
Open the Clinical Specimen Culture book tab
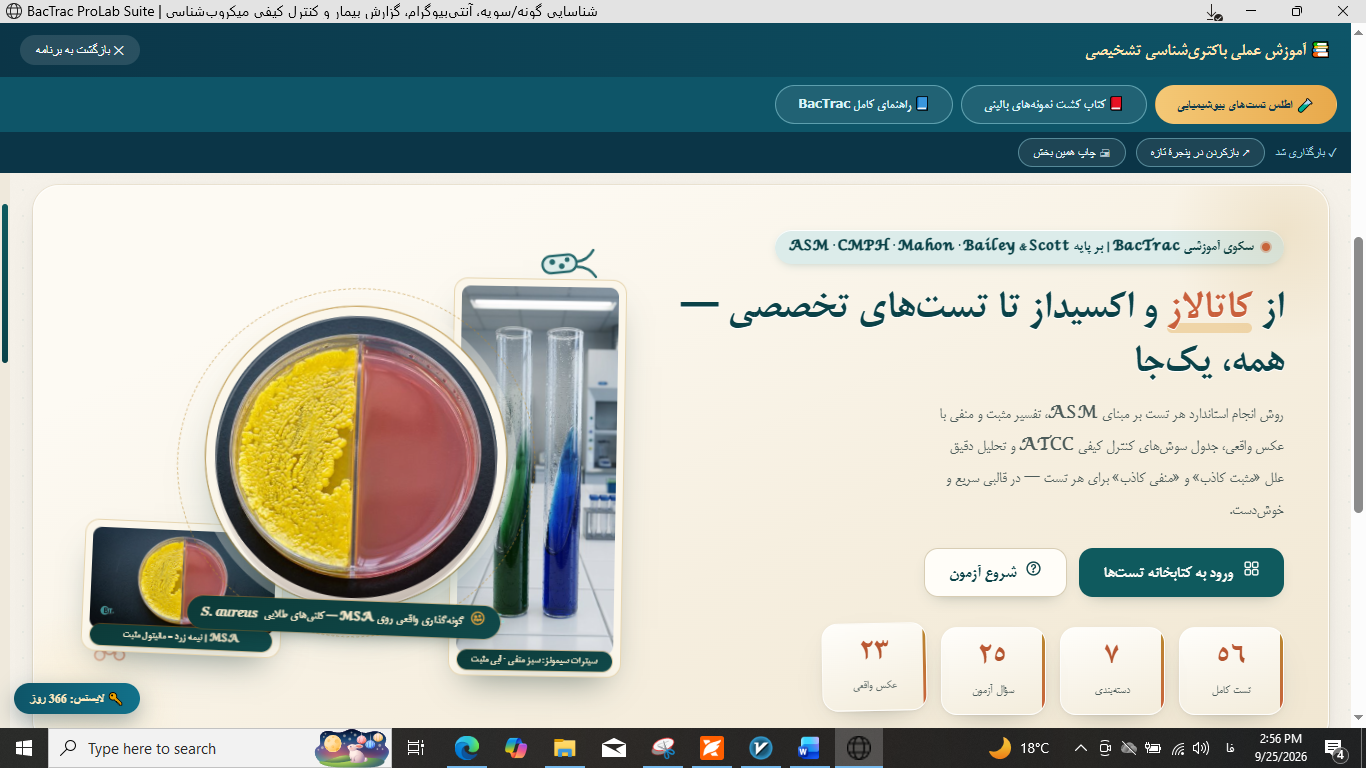[x=1054, y=104]
